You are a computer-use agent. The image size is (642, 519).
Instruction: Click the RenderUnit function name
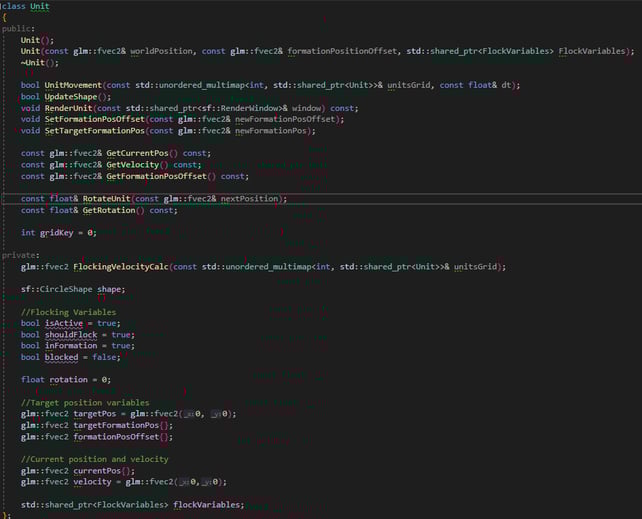[x=68, y=108]
